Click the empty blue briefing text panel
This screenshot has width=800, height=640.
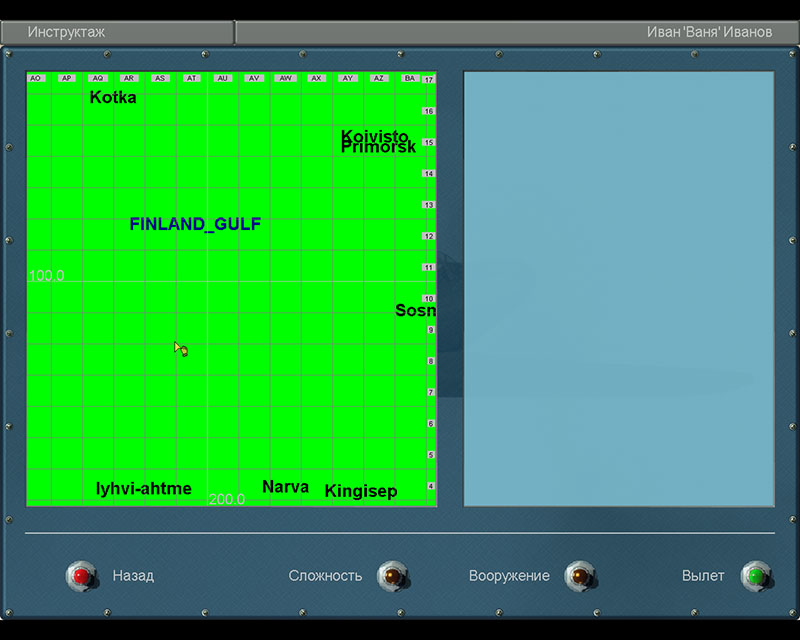point(619,289)
